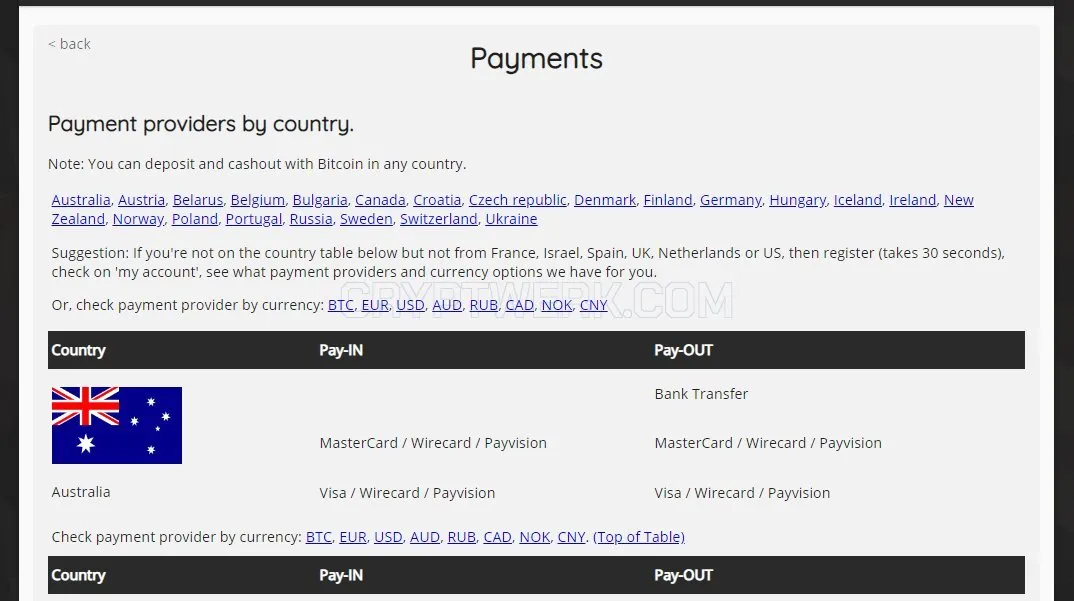
Task: Open the Russia country link
Action: [311, 219]
